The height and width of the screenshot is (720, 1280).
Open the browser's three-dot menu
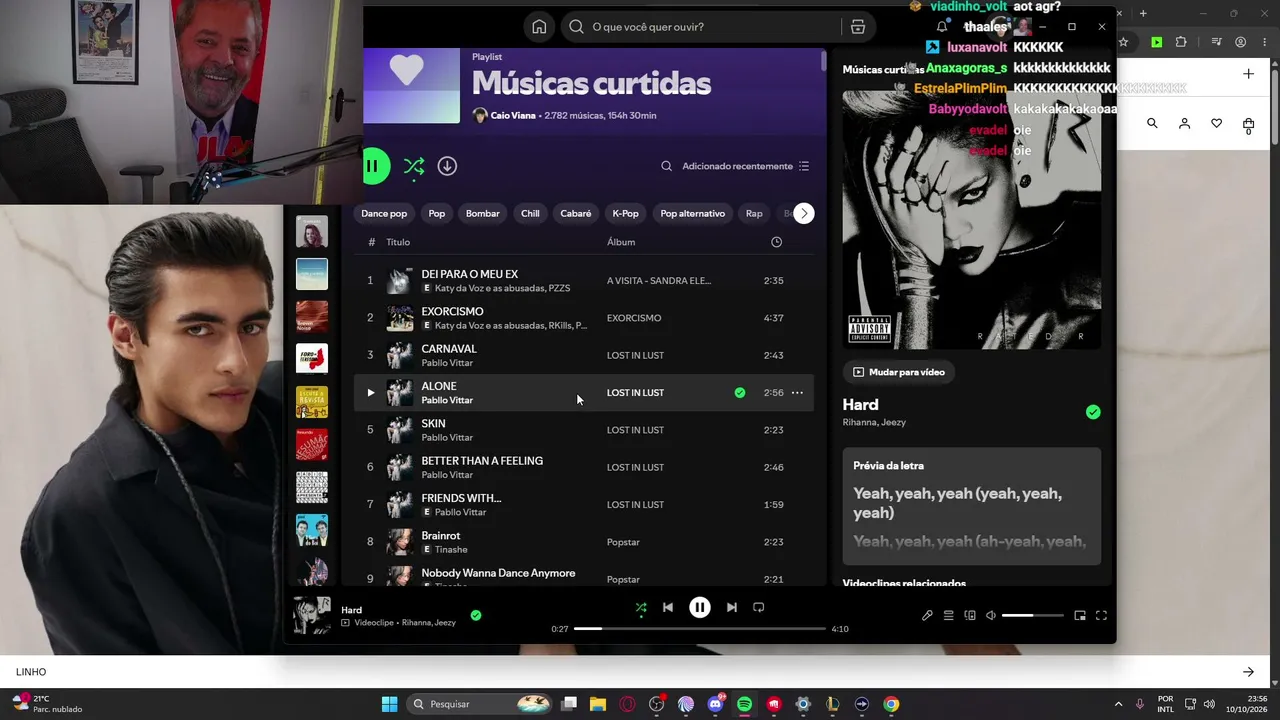[1267, 42]
